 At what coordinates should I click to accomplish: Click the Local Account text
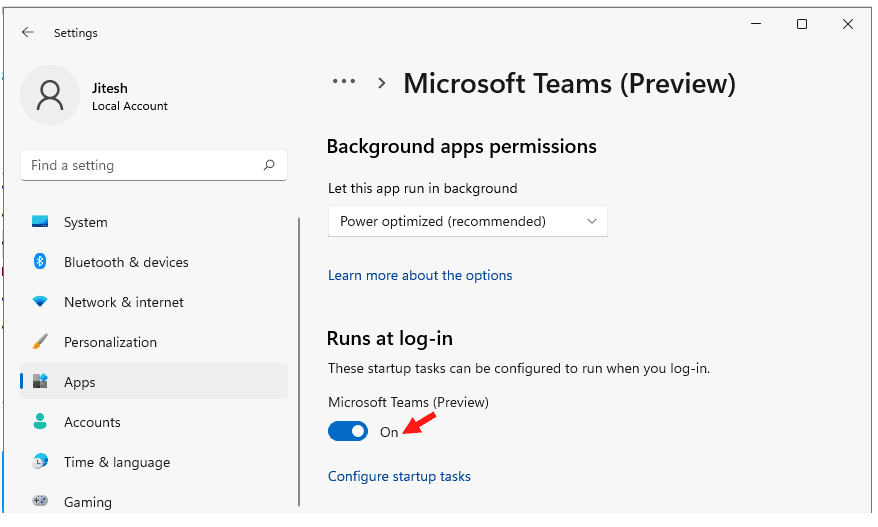130,106
